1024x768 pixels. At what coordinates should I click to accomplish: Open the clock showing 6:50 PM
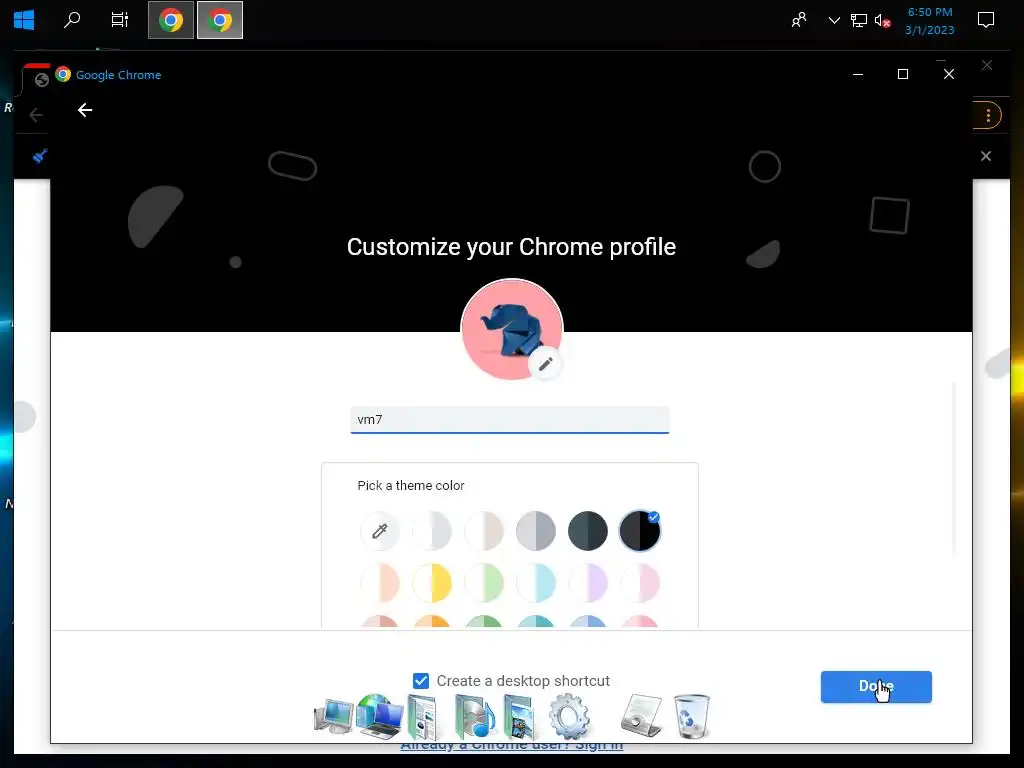(x=930, y=21)
